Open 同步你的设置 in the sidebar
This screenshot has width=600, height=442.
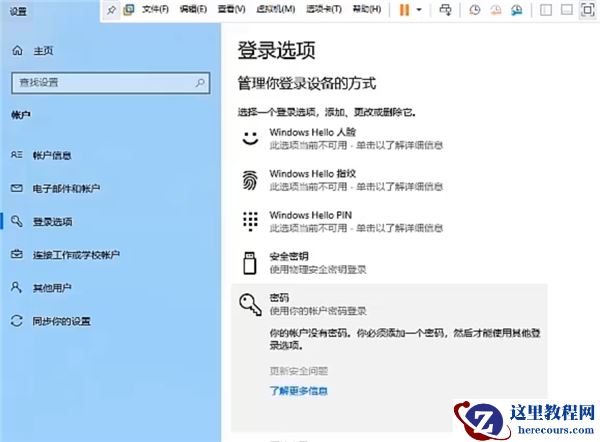pyautogui.click(x=62, y=321)
